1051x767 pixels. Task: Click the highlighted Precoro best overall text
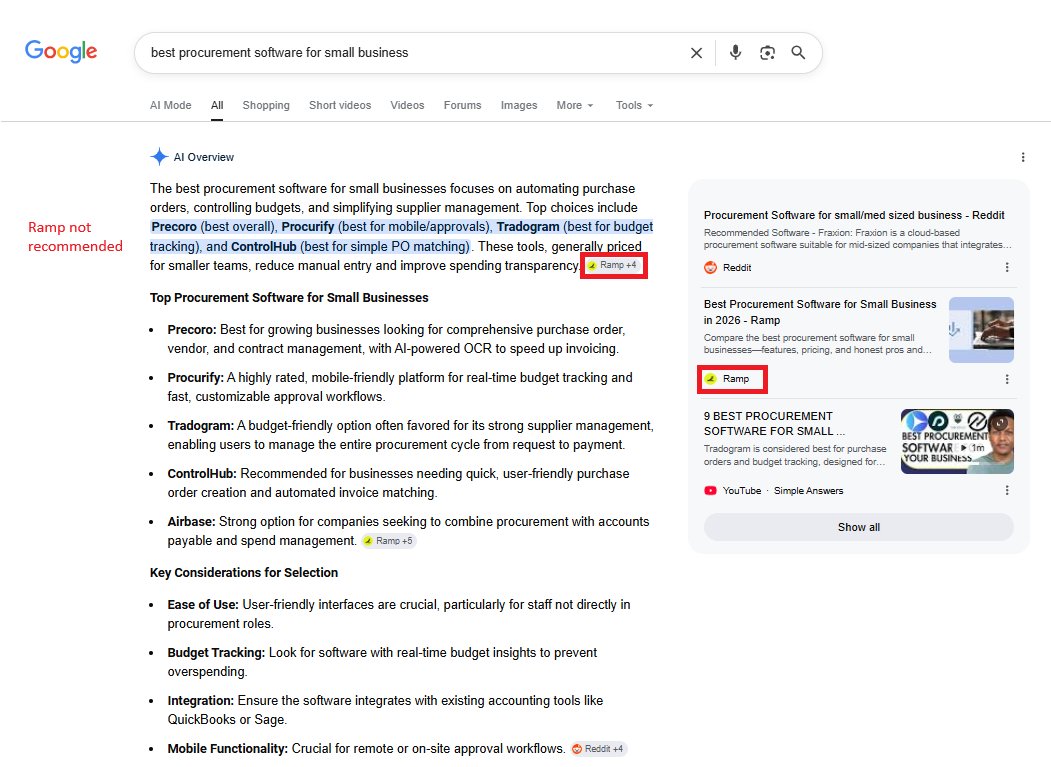213,227
